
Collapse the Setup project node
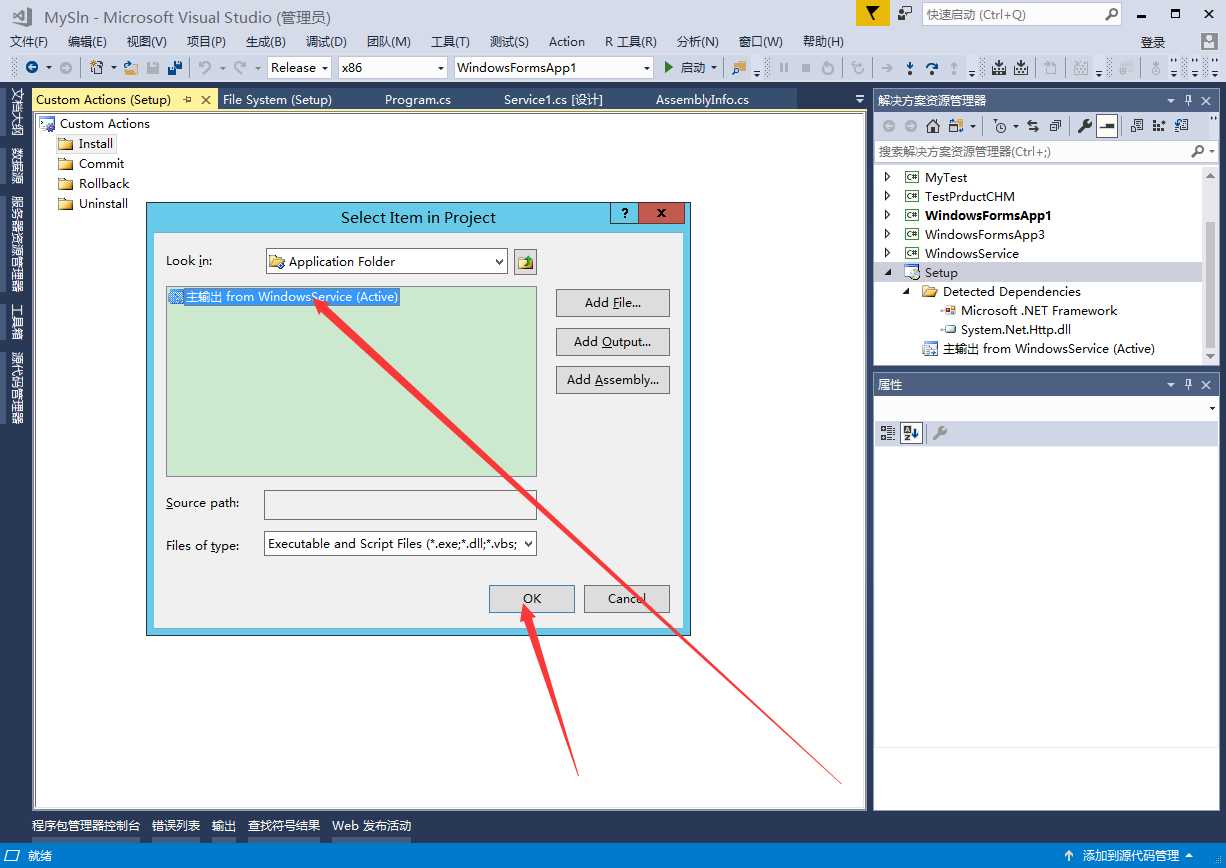click(887, 273)
